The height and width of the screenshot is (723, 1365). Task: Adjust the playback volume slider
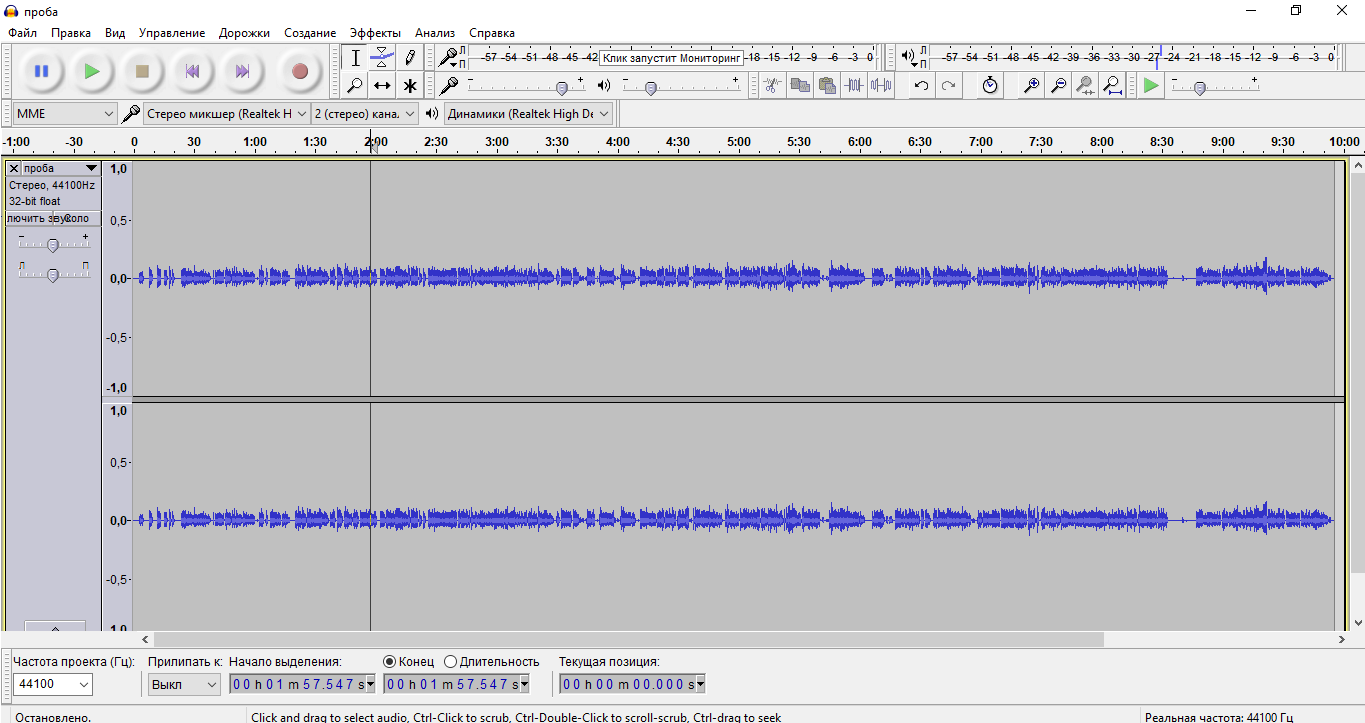pos(651,88)
